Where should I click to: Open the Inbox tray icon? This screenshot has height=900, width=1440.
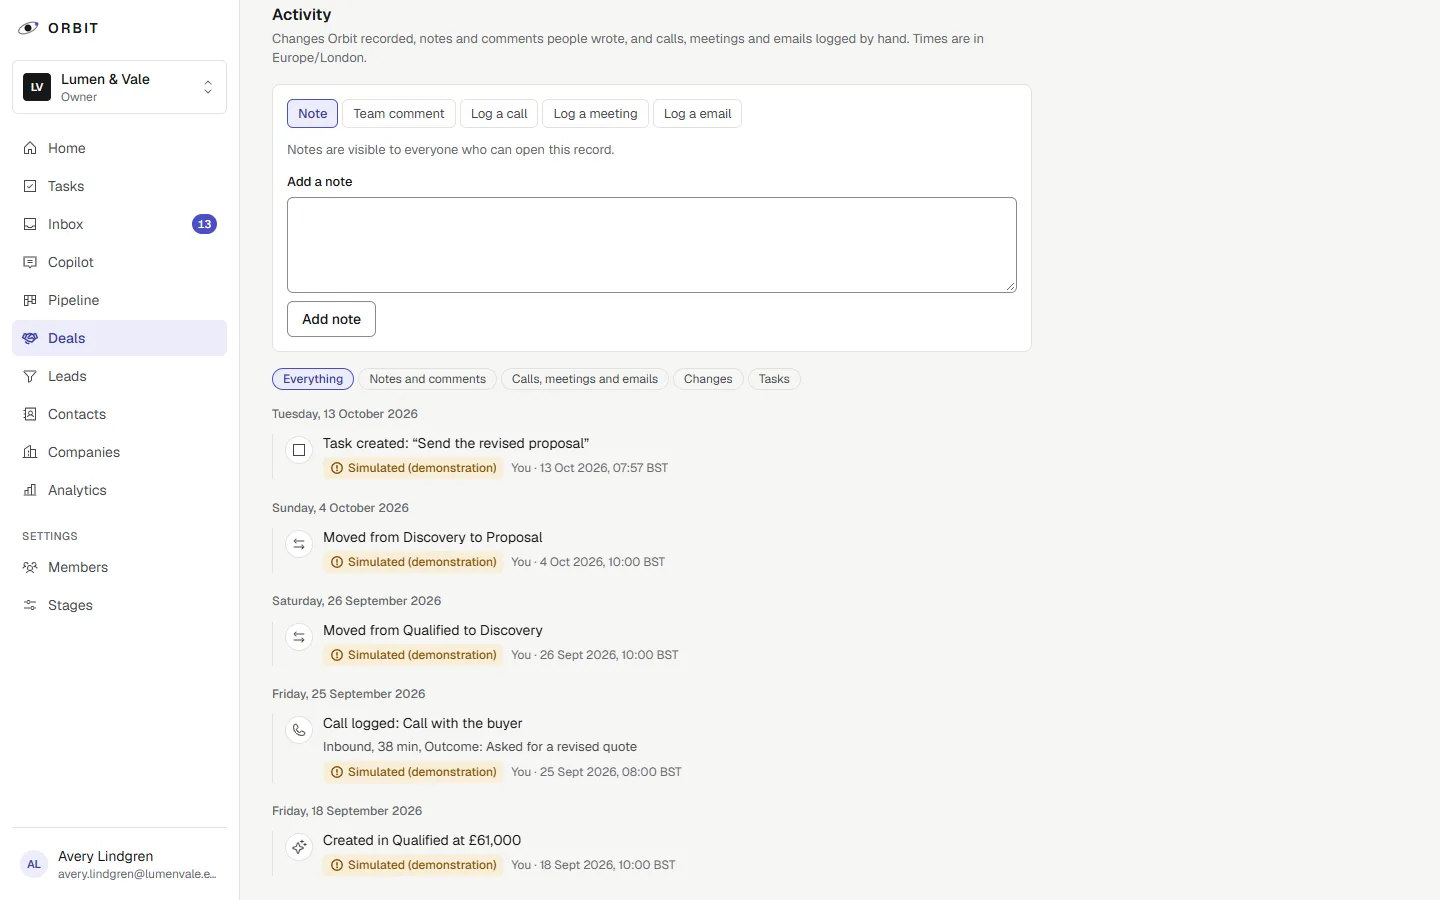[30, 224]
